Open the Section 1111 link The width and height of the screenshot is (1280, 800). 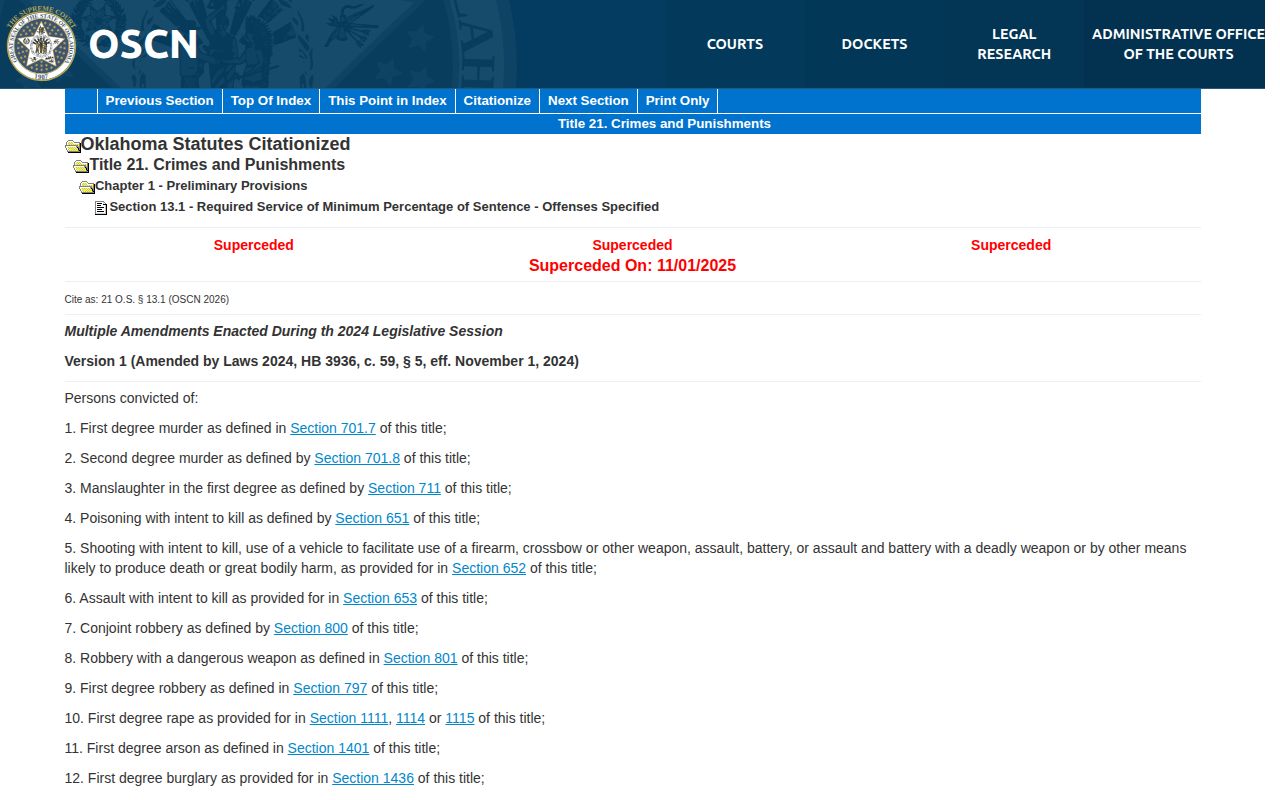(349, 718)
